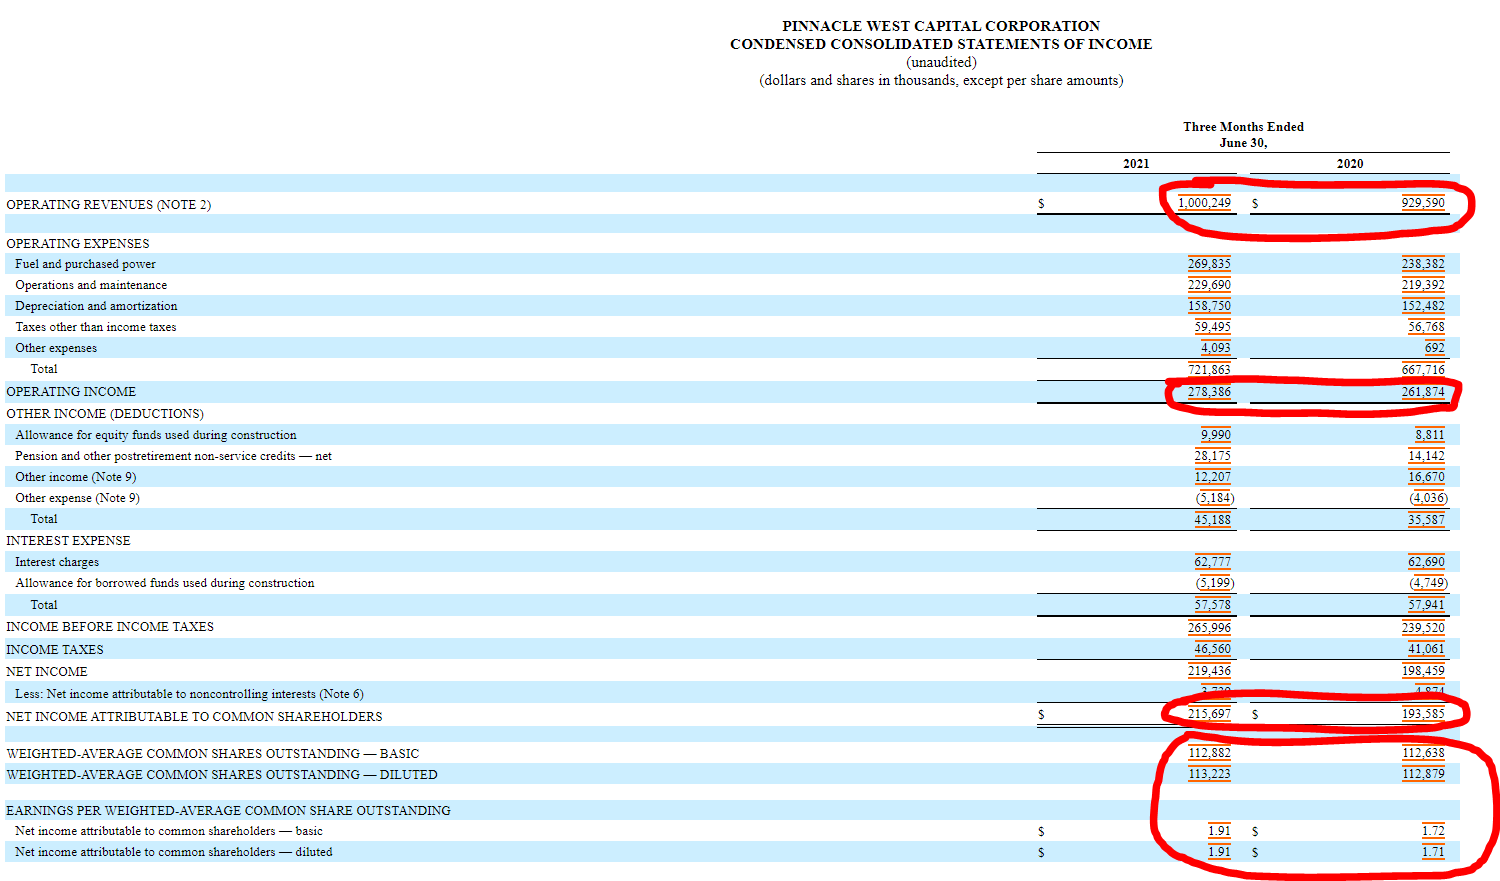Select equity funds allowance value 9,990

tap(1216, 435)
